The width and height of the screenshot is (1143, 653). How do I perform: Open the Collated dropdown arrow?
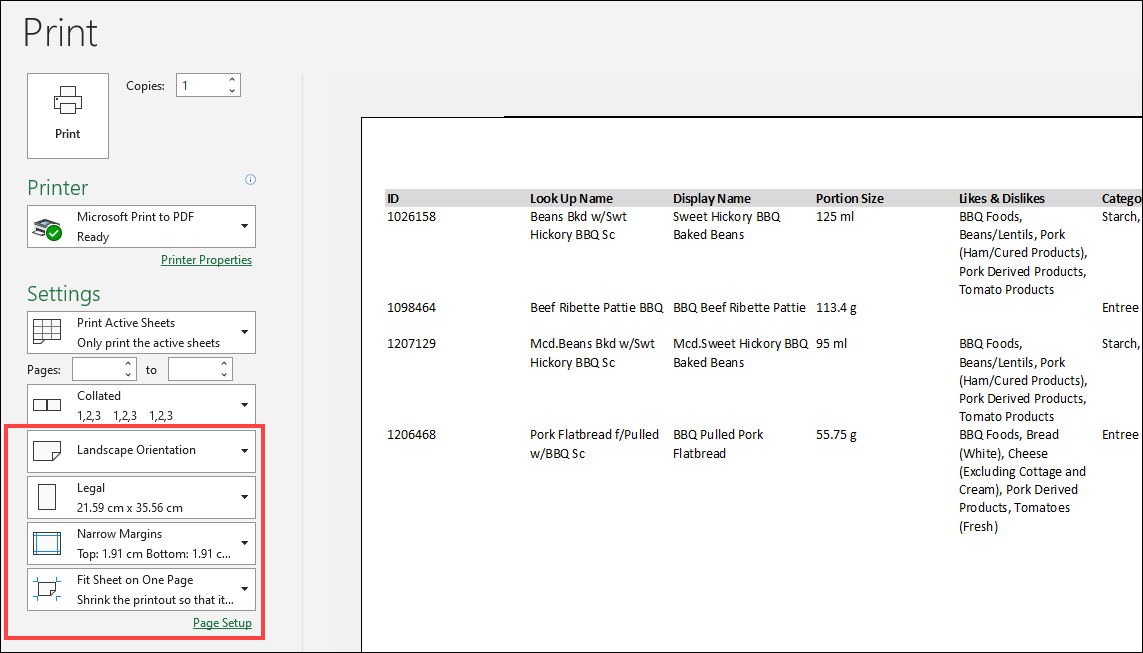click(244, 405)
